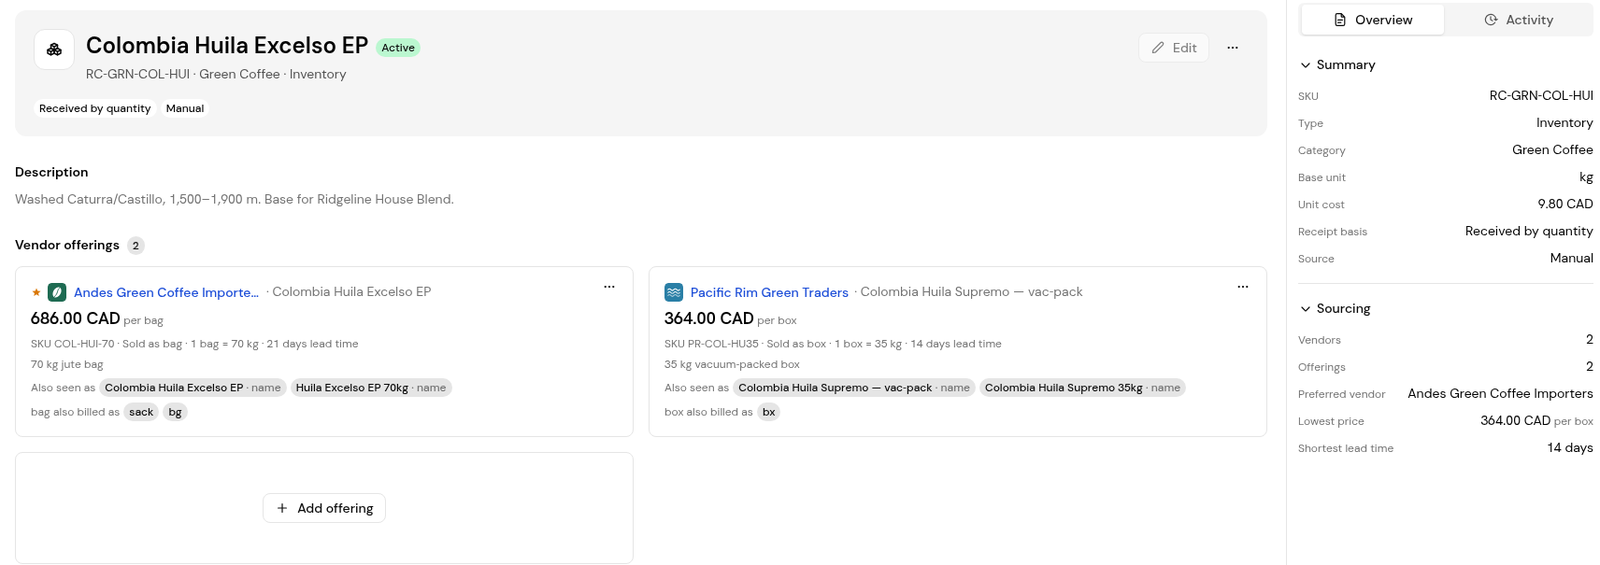Click the plus icon in Add offering
This screenshot has width=1600, height=565.
pos(282,508)
